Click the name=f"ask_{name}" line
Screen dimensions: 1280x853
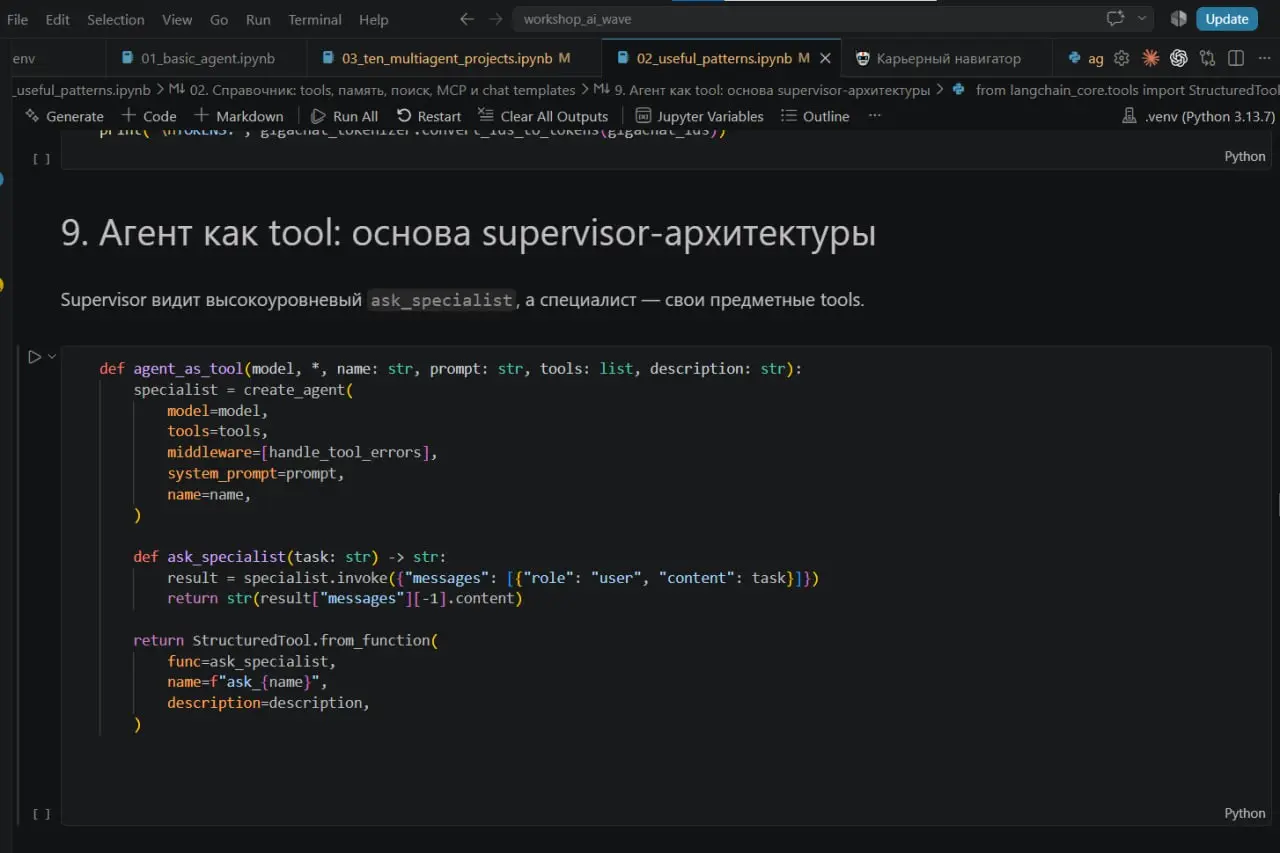(x=248, y=682)
